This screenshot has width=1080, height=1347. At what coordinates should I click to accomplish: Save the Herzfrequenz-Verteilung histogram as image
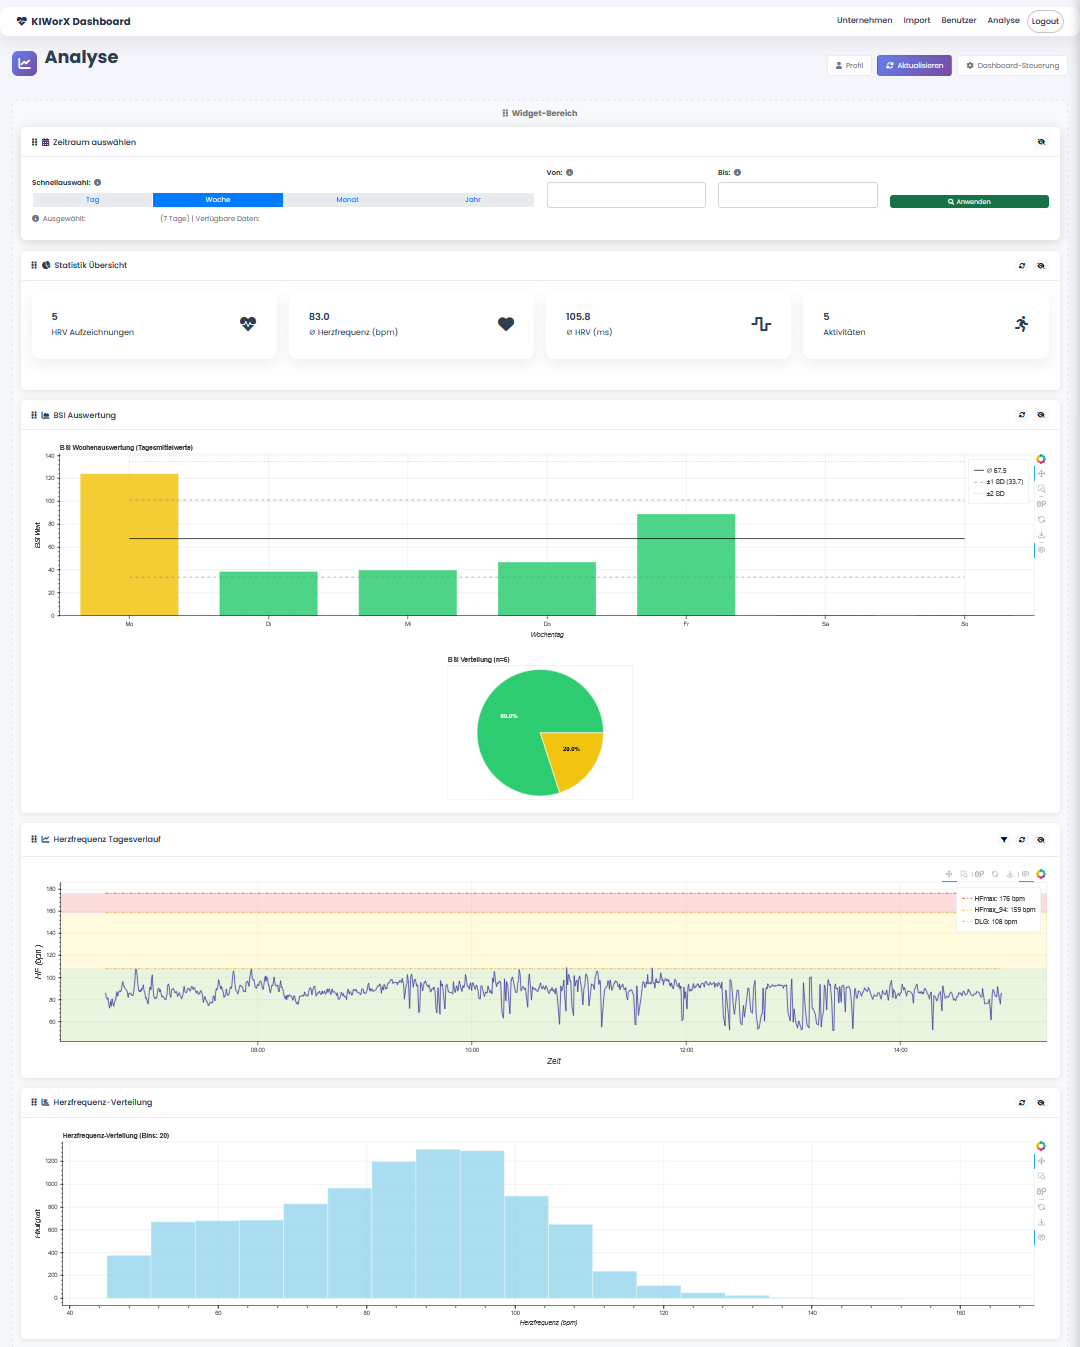tap(1041, 1222)
